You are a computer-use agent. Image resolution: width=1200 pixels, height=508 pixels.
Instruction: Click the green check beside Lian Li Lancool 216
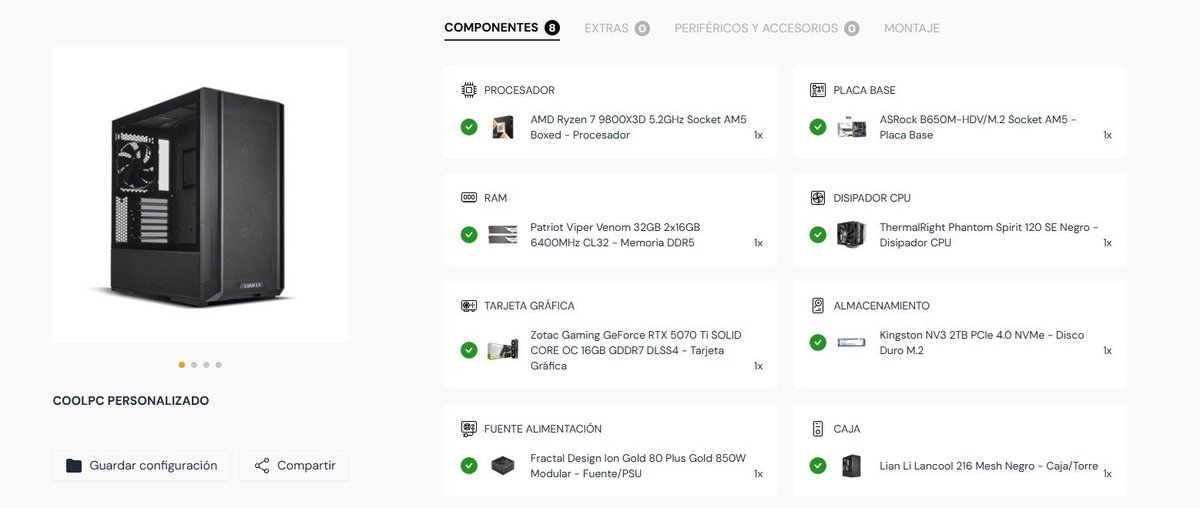818,466
